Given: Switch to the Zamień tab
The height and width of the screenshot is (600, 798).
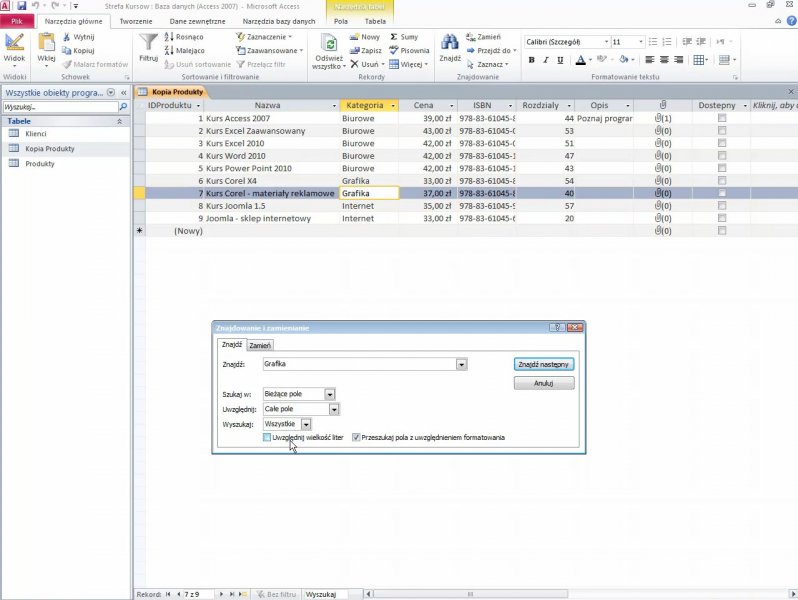Looking at the screenshot, I should (x=260, y=345).
